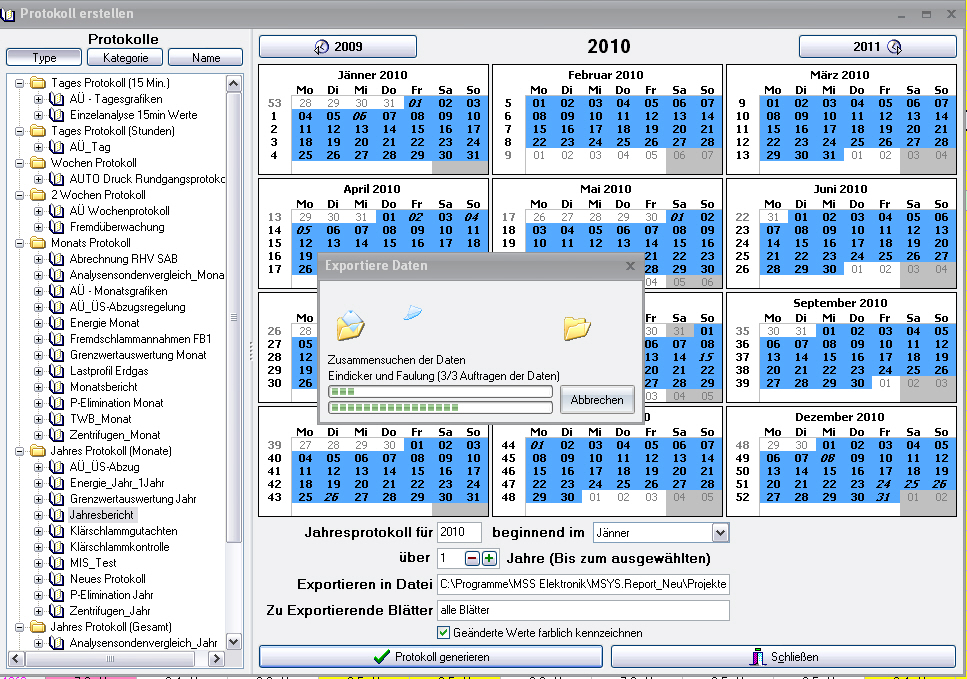Select MIS_Test in the protocol tree
Image resolution: width=967 pixels, height=679 pixels.
(93, 563)
